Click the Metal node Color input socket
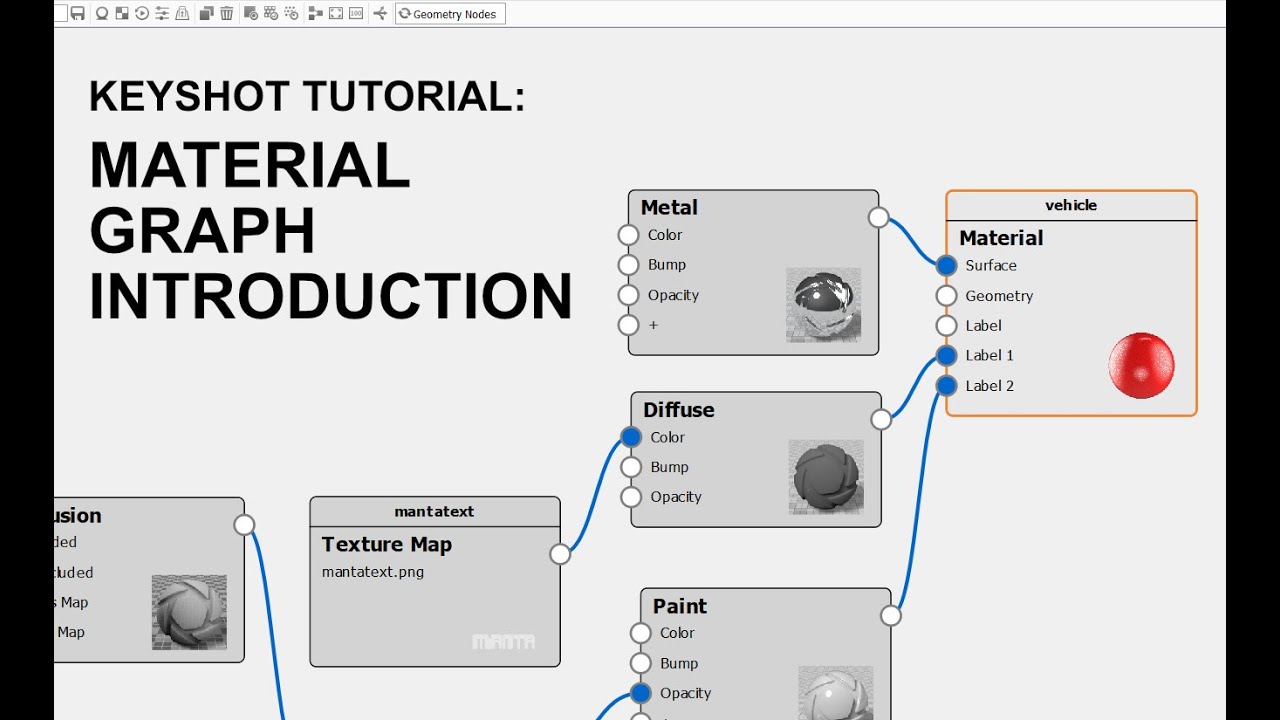1280x720 pixels. pyautogui.click(x=628, y=235)
